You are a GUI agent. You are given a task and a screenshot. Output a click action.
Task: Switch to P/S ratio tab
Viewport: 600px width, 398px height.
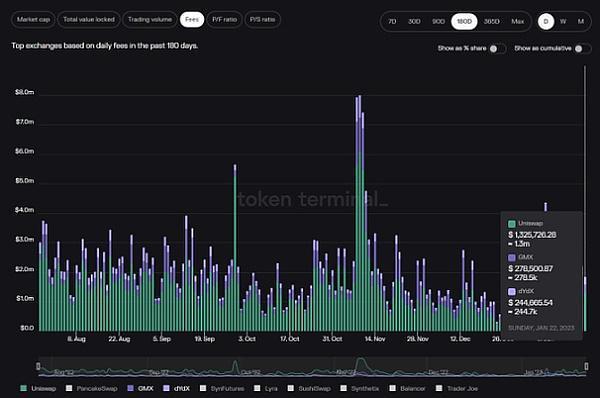[x=262, y=20]
